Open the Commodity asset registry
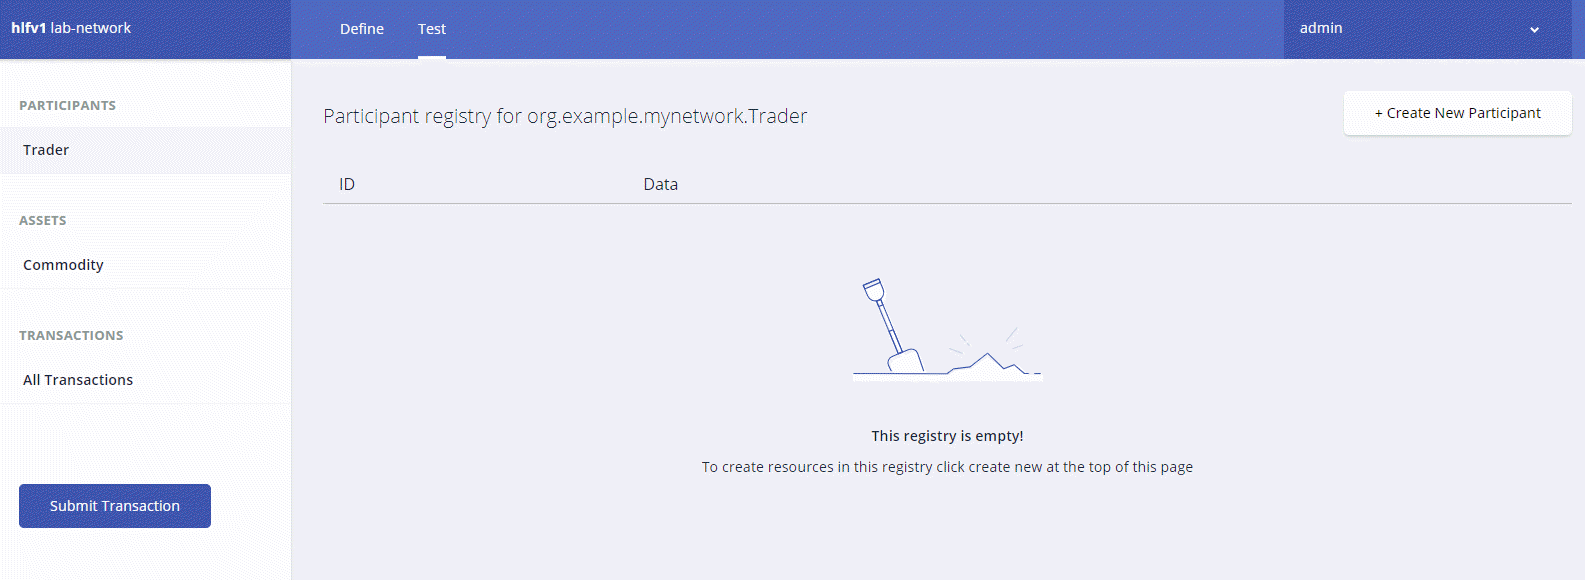This screenshot has height=580, width=1585. (x=63, y=265)
